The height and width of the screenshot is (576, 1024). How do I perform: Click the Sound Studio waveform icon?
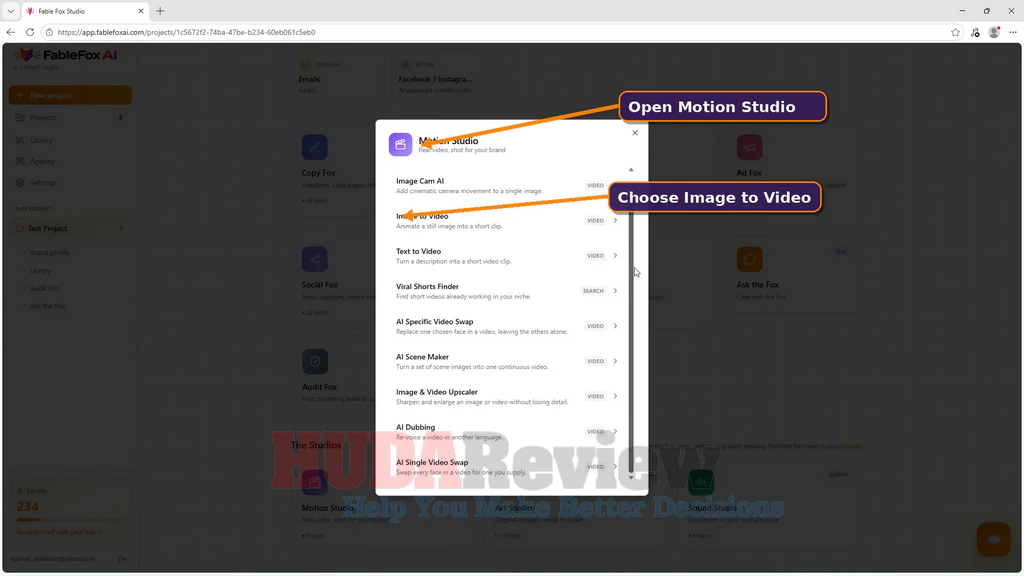point(701,483)
